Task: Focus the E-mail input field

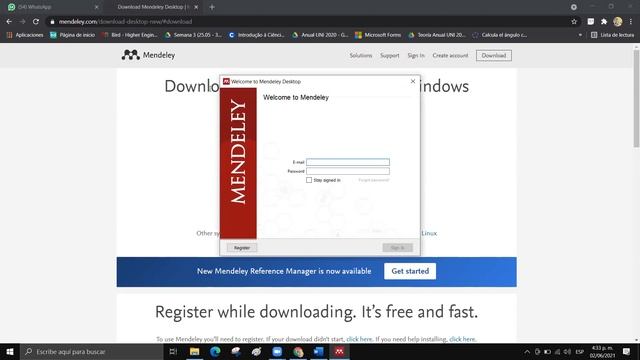Action: point(348,162)
